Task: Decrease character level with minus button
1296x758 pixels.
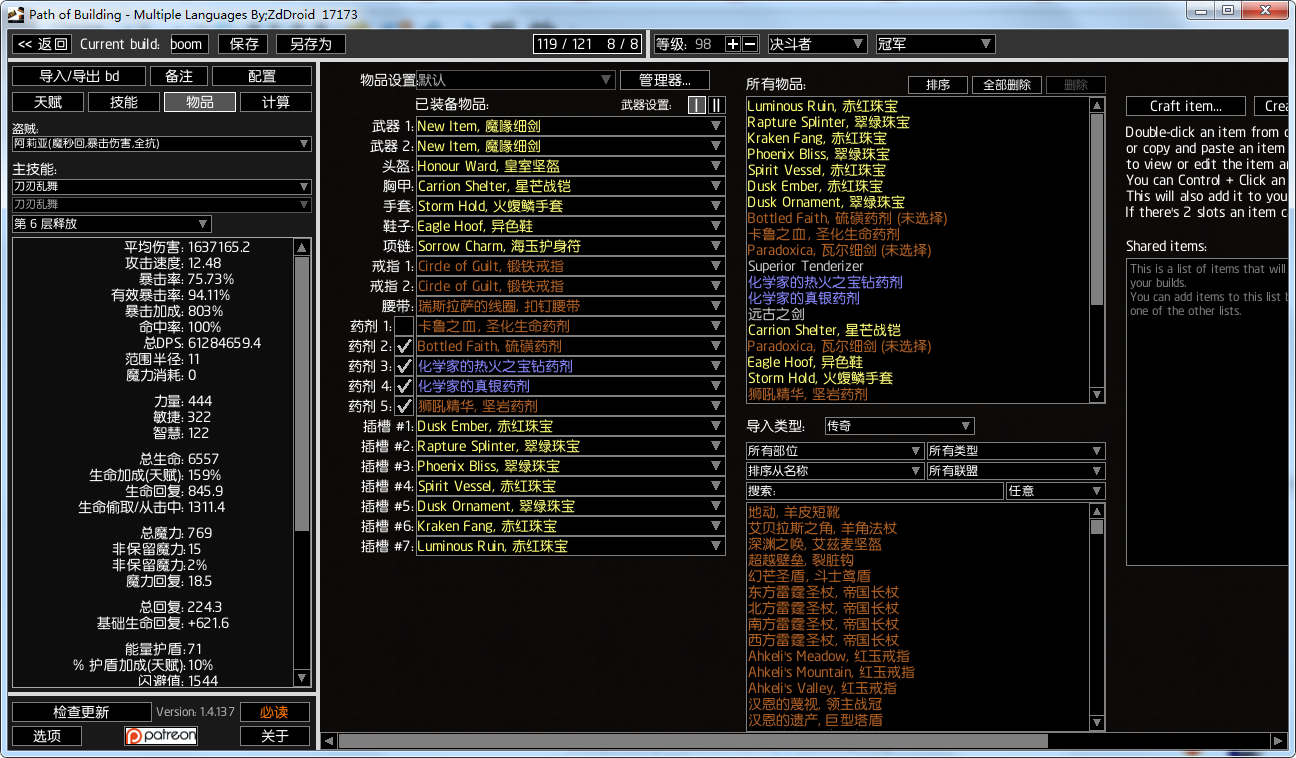Action: pos(750,44)
